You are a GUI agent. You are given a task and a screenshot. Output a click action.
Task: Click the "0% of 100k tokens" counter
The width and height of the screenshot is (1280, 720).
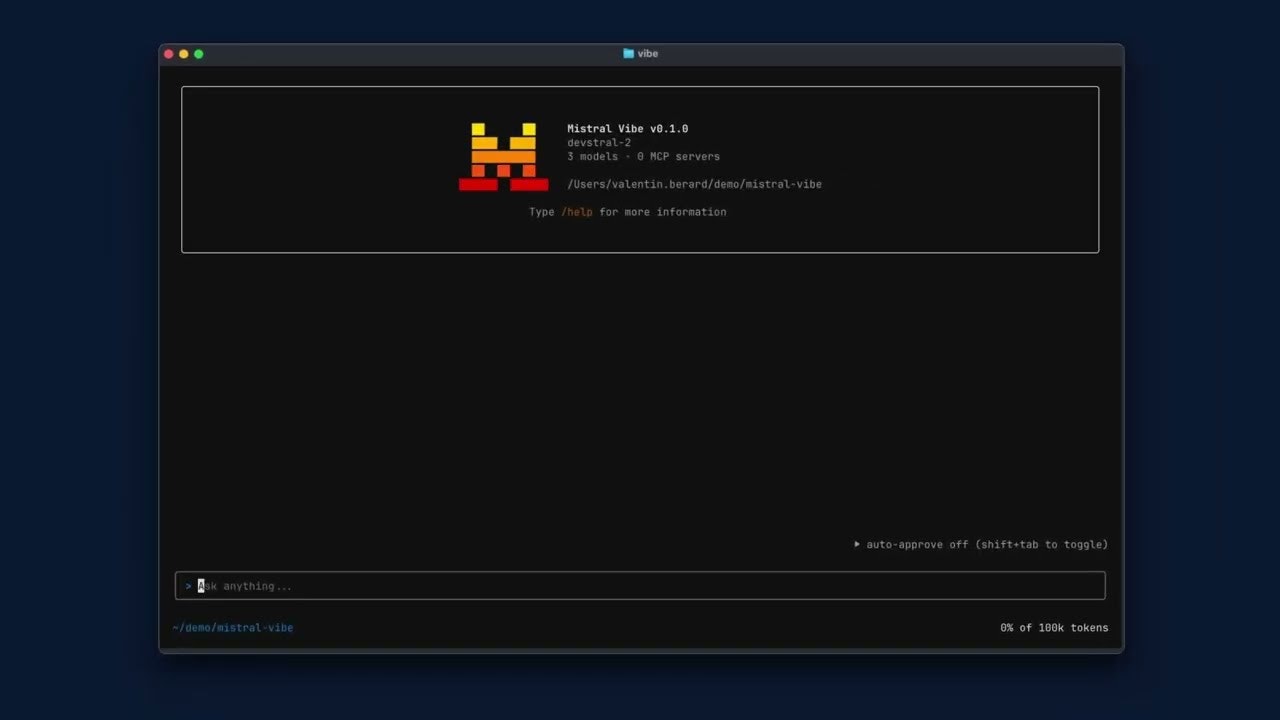click(x=1054, y=628)
